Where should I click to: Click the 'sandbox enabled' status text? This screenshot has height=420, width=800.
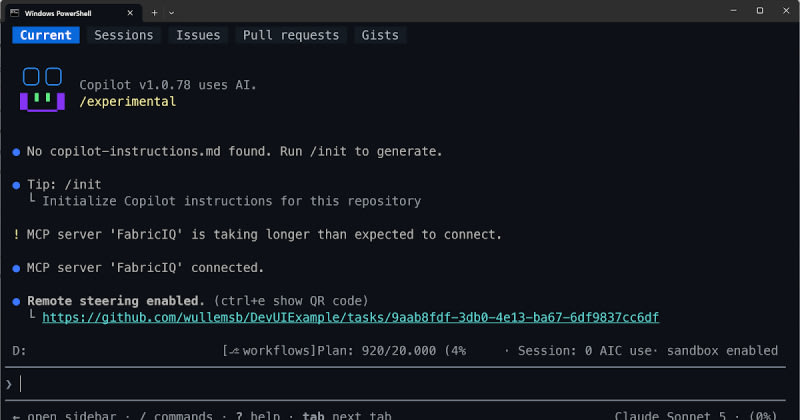pyautogui.click(x=722, y=351)
